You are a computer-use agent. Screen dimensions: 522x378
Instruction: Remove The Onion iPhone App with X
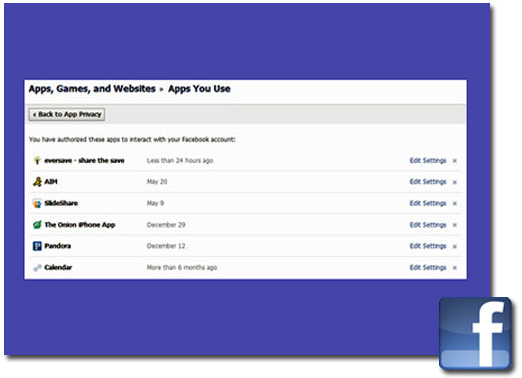coord(455,225)
